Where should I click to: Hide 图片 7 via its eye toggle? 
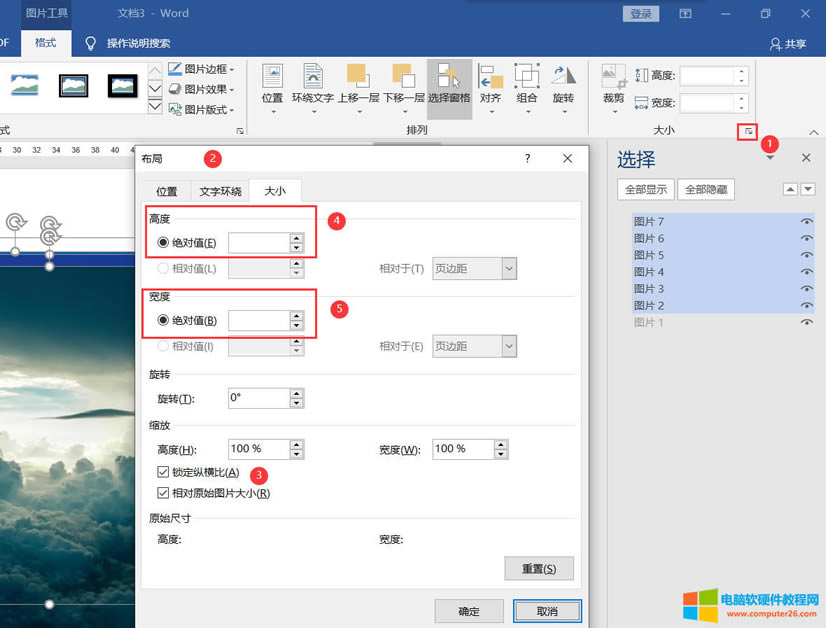pos(806,221)
